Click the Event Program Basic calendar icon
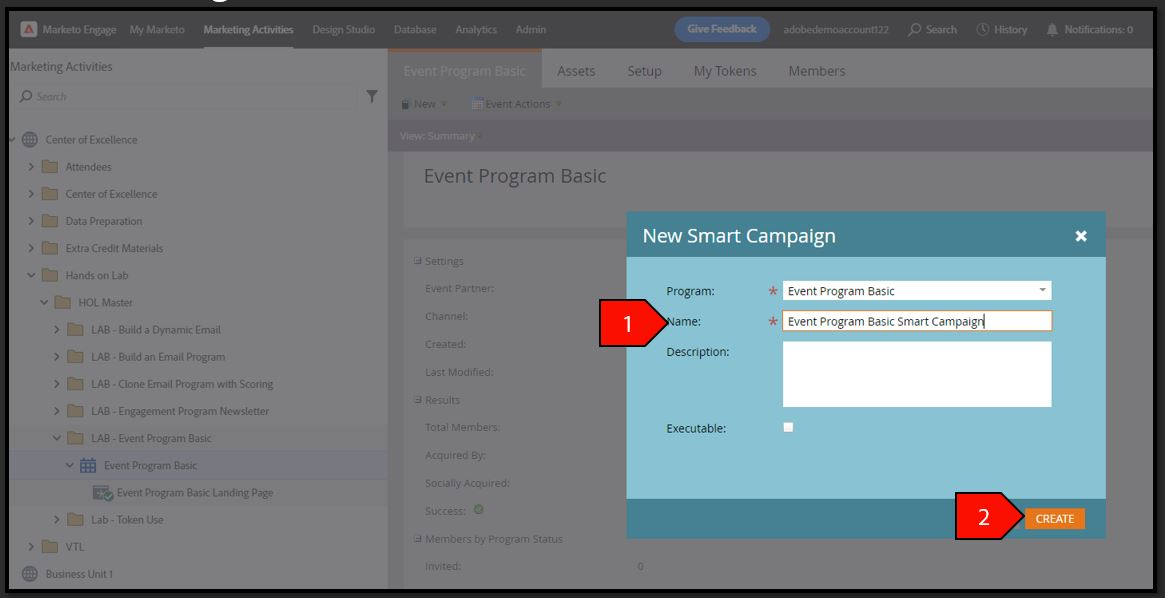1165x598 pixels. coord(88,466)
